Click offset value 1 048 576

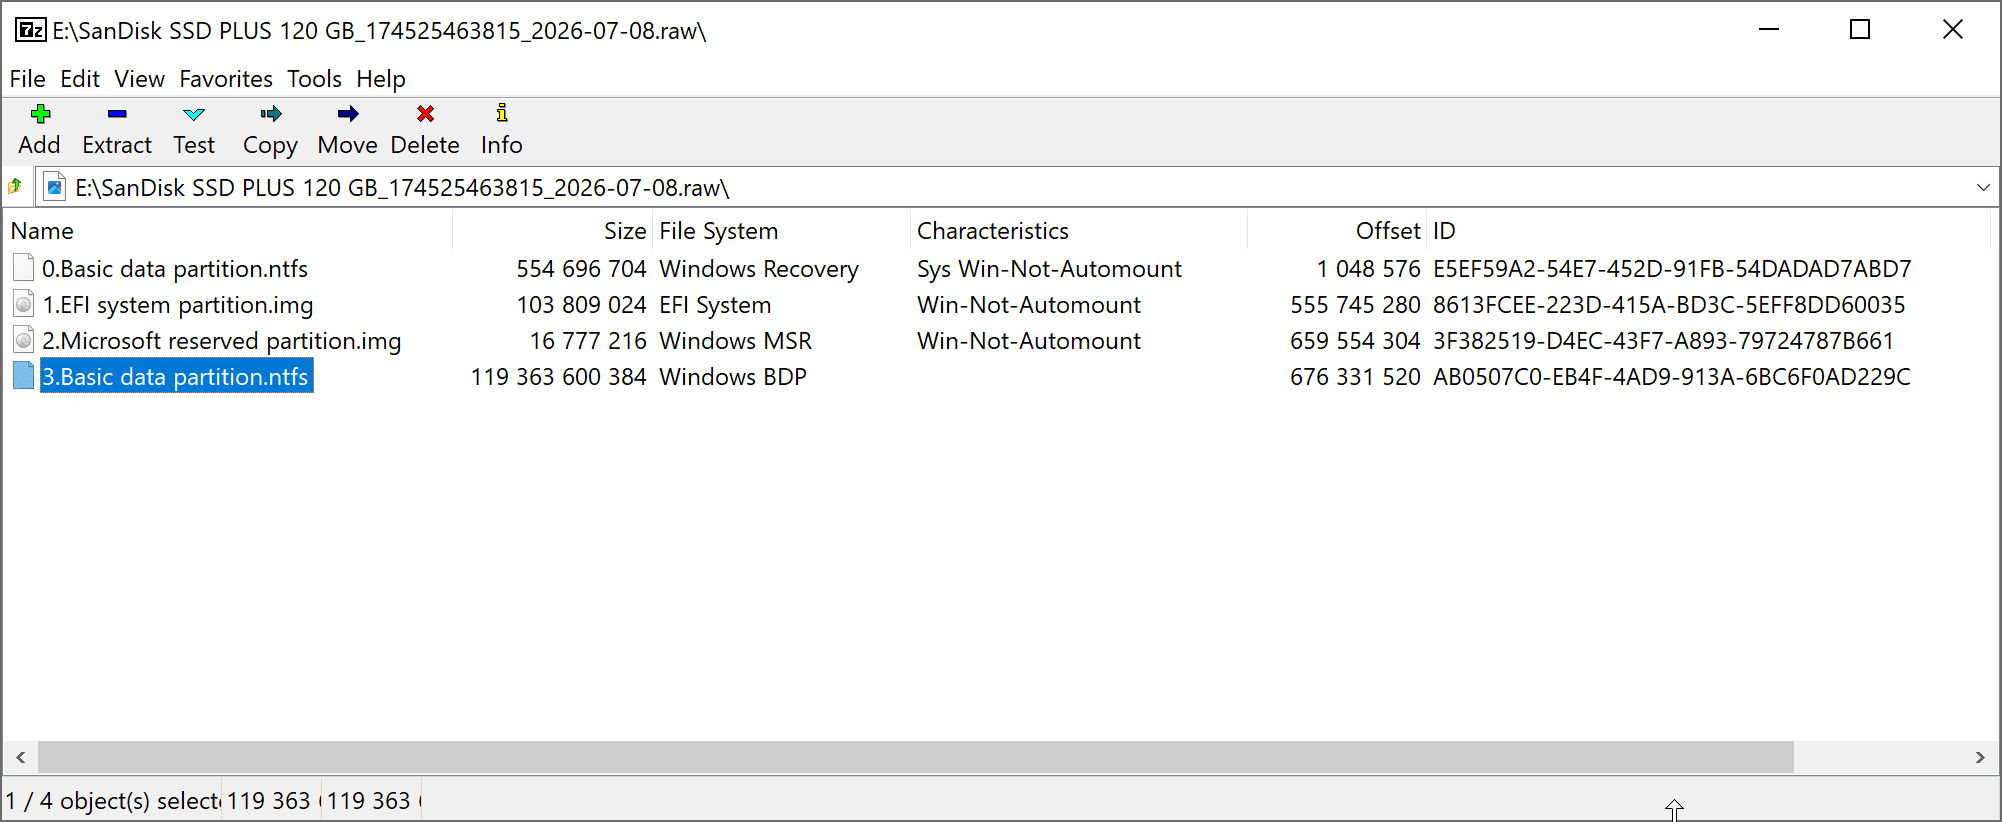pyautogui.click(x=1368, y=268)
